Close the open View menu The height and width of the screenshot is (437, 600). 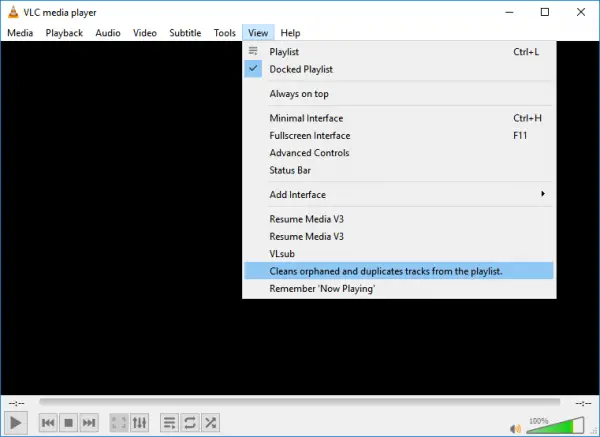pyautogui.click(x=258, y=33)
